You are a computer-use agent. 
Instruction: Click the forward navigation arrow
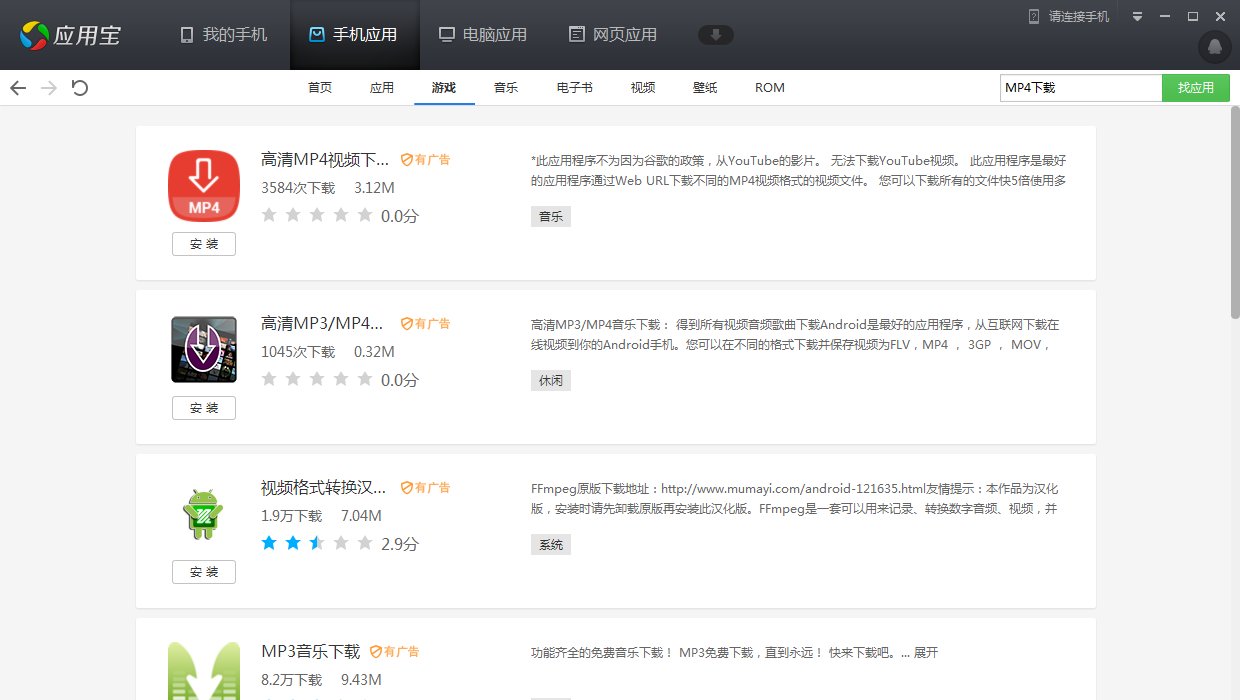48,88
